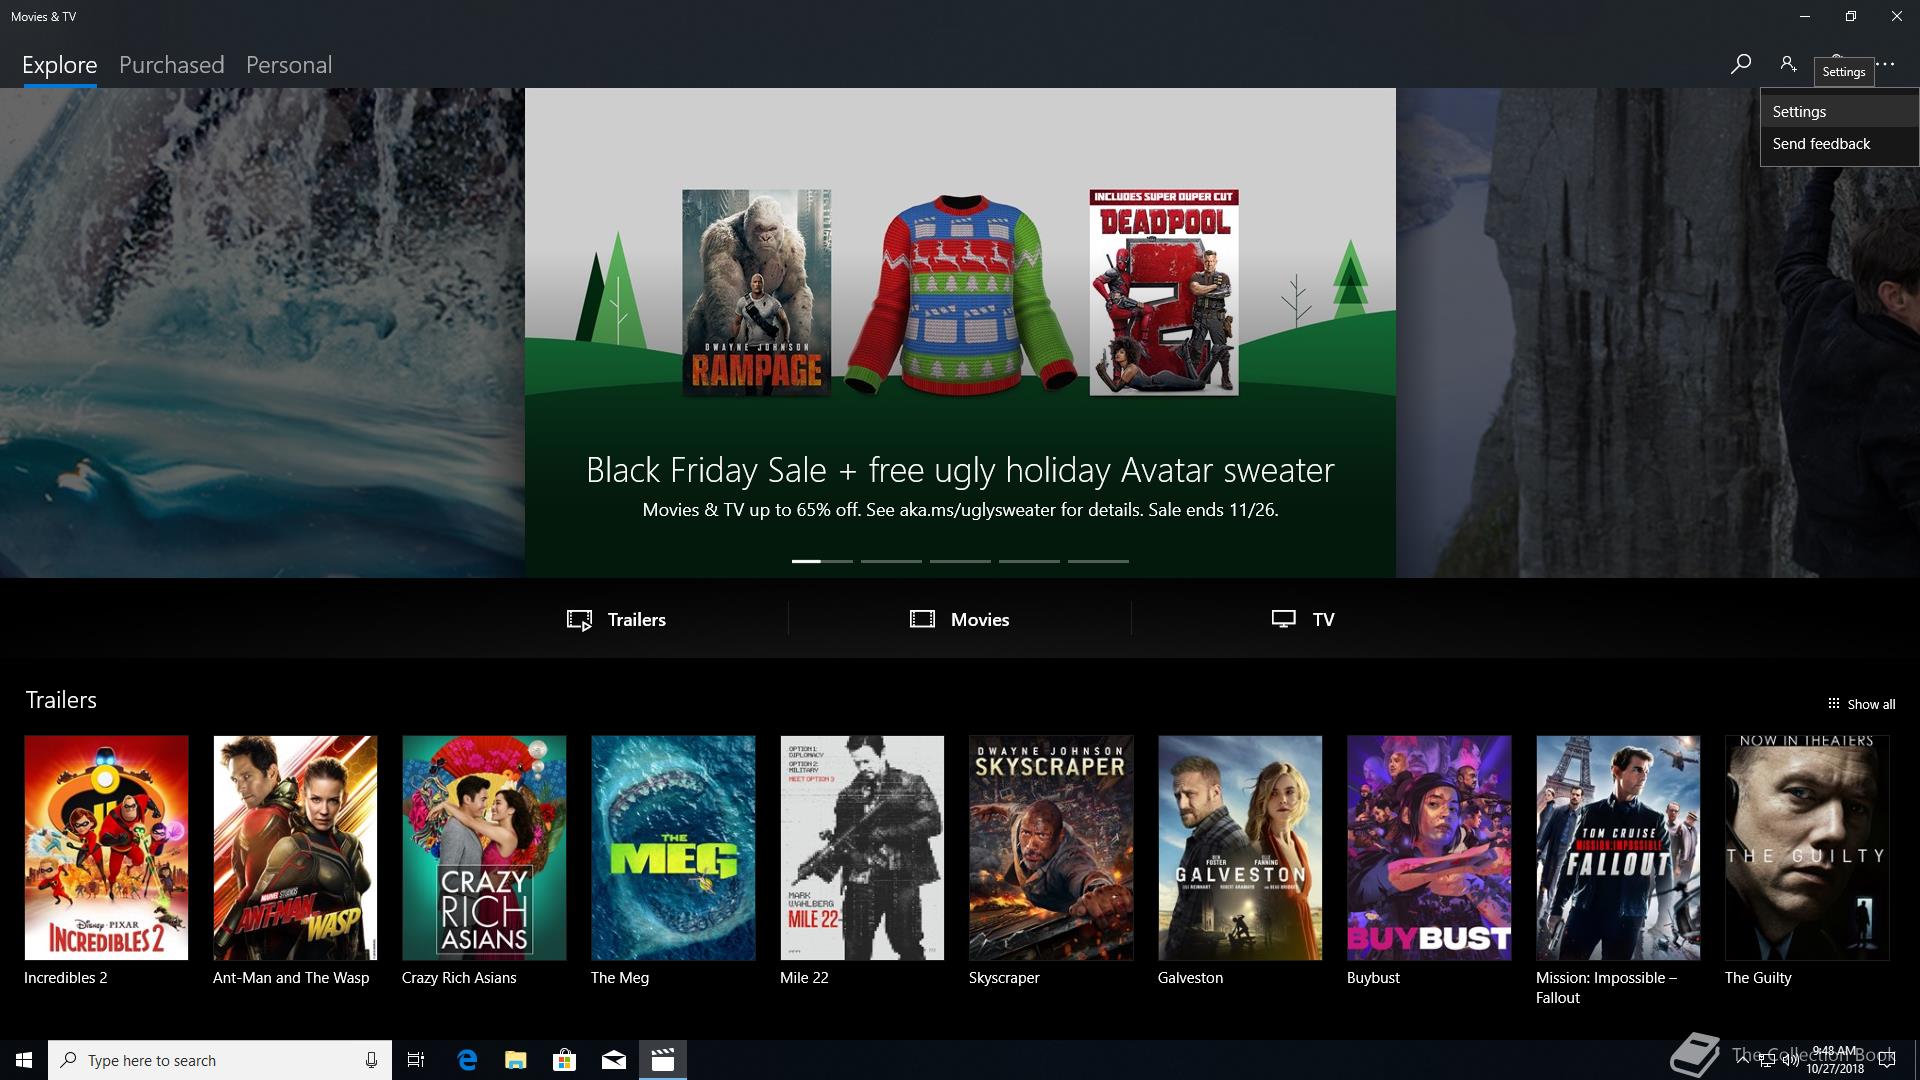Viewport: 1920px width, 1080px height.
Task: Open the Buybust poster
Action: pos(1429,848)
